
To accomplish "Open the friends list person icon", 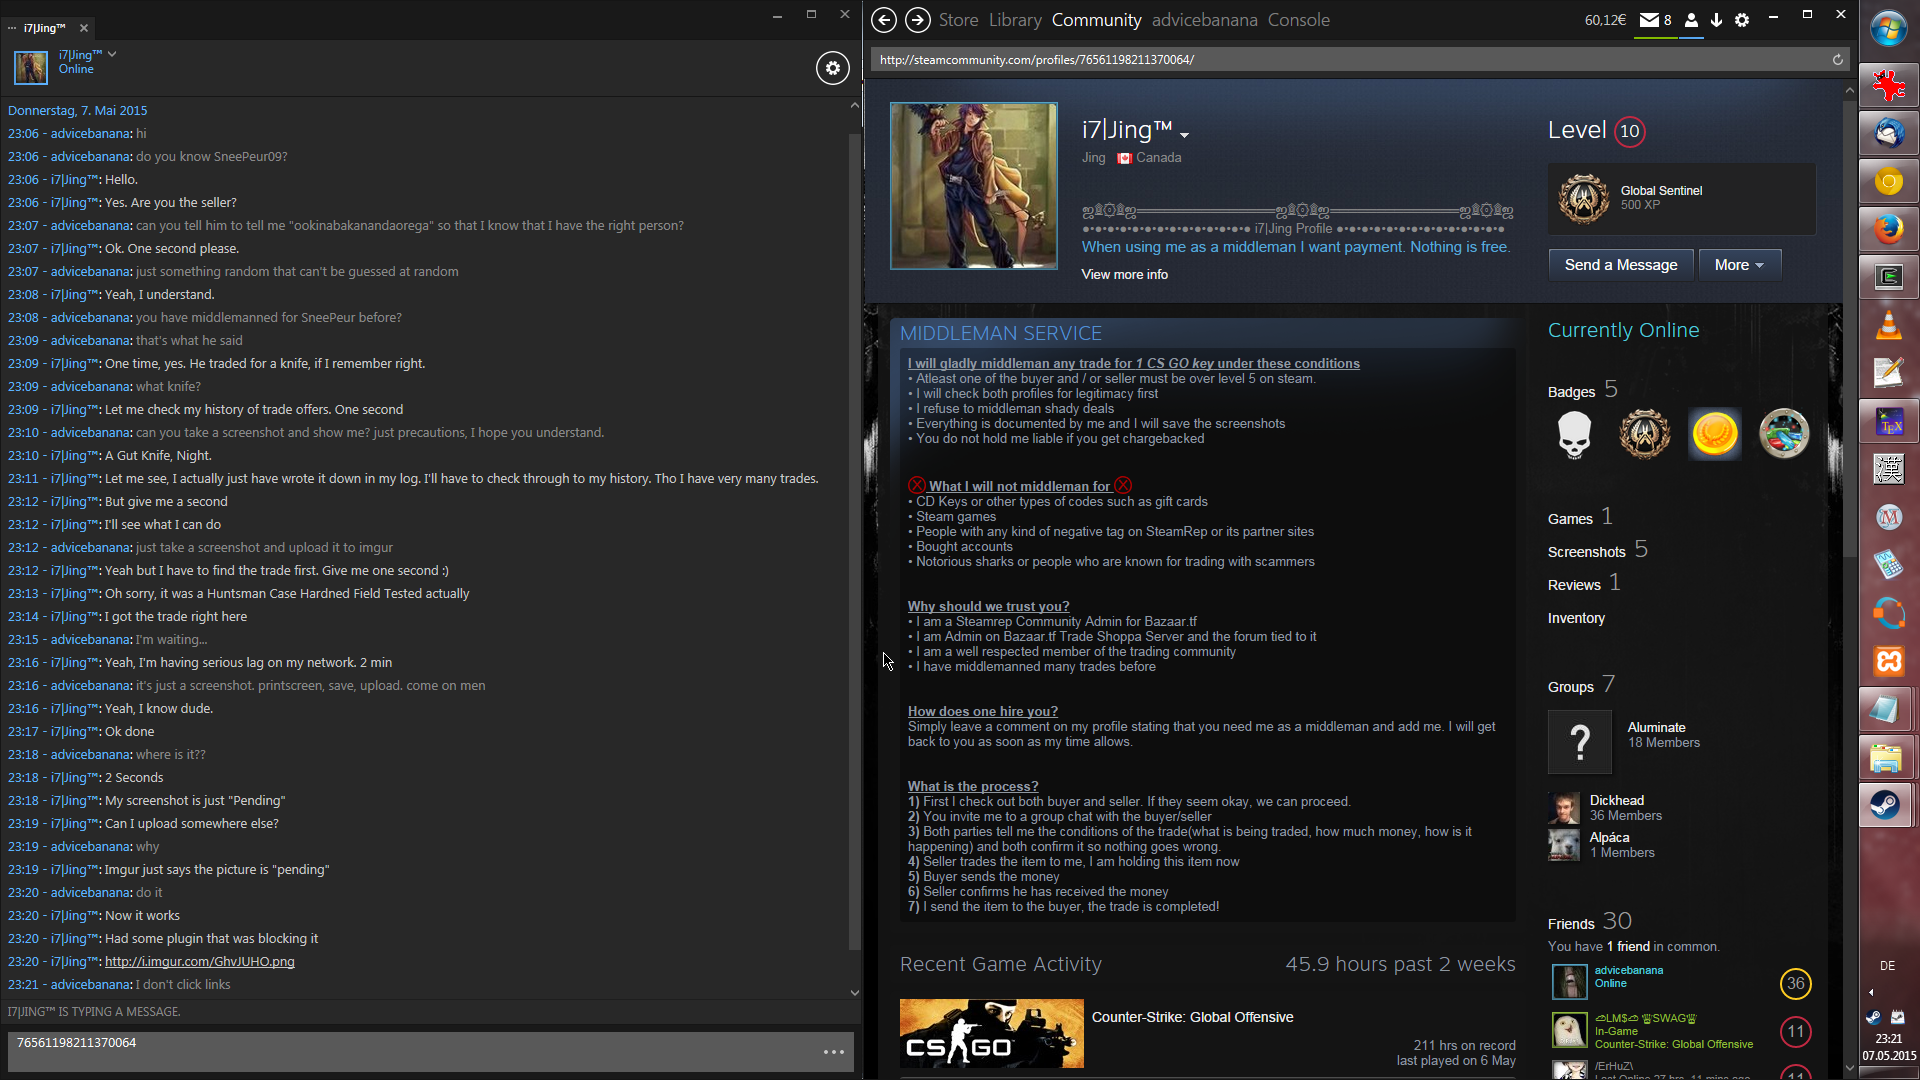I will tap(1691, 20).
